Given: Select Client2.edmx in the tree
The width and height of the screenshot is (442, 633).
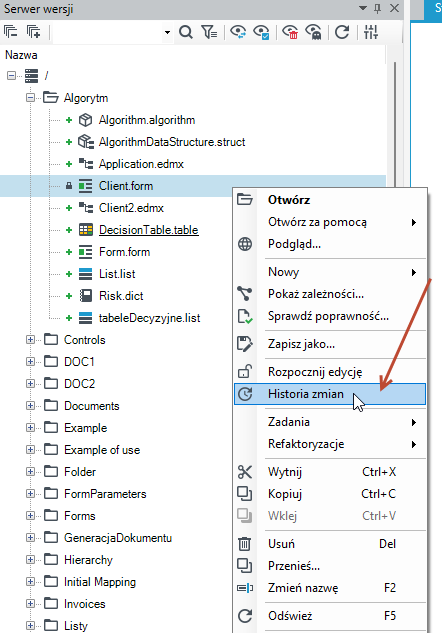Looking at the screenshot, I should pyautogui.click(x=131, y=208).
